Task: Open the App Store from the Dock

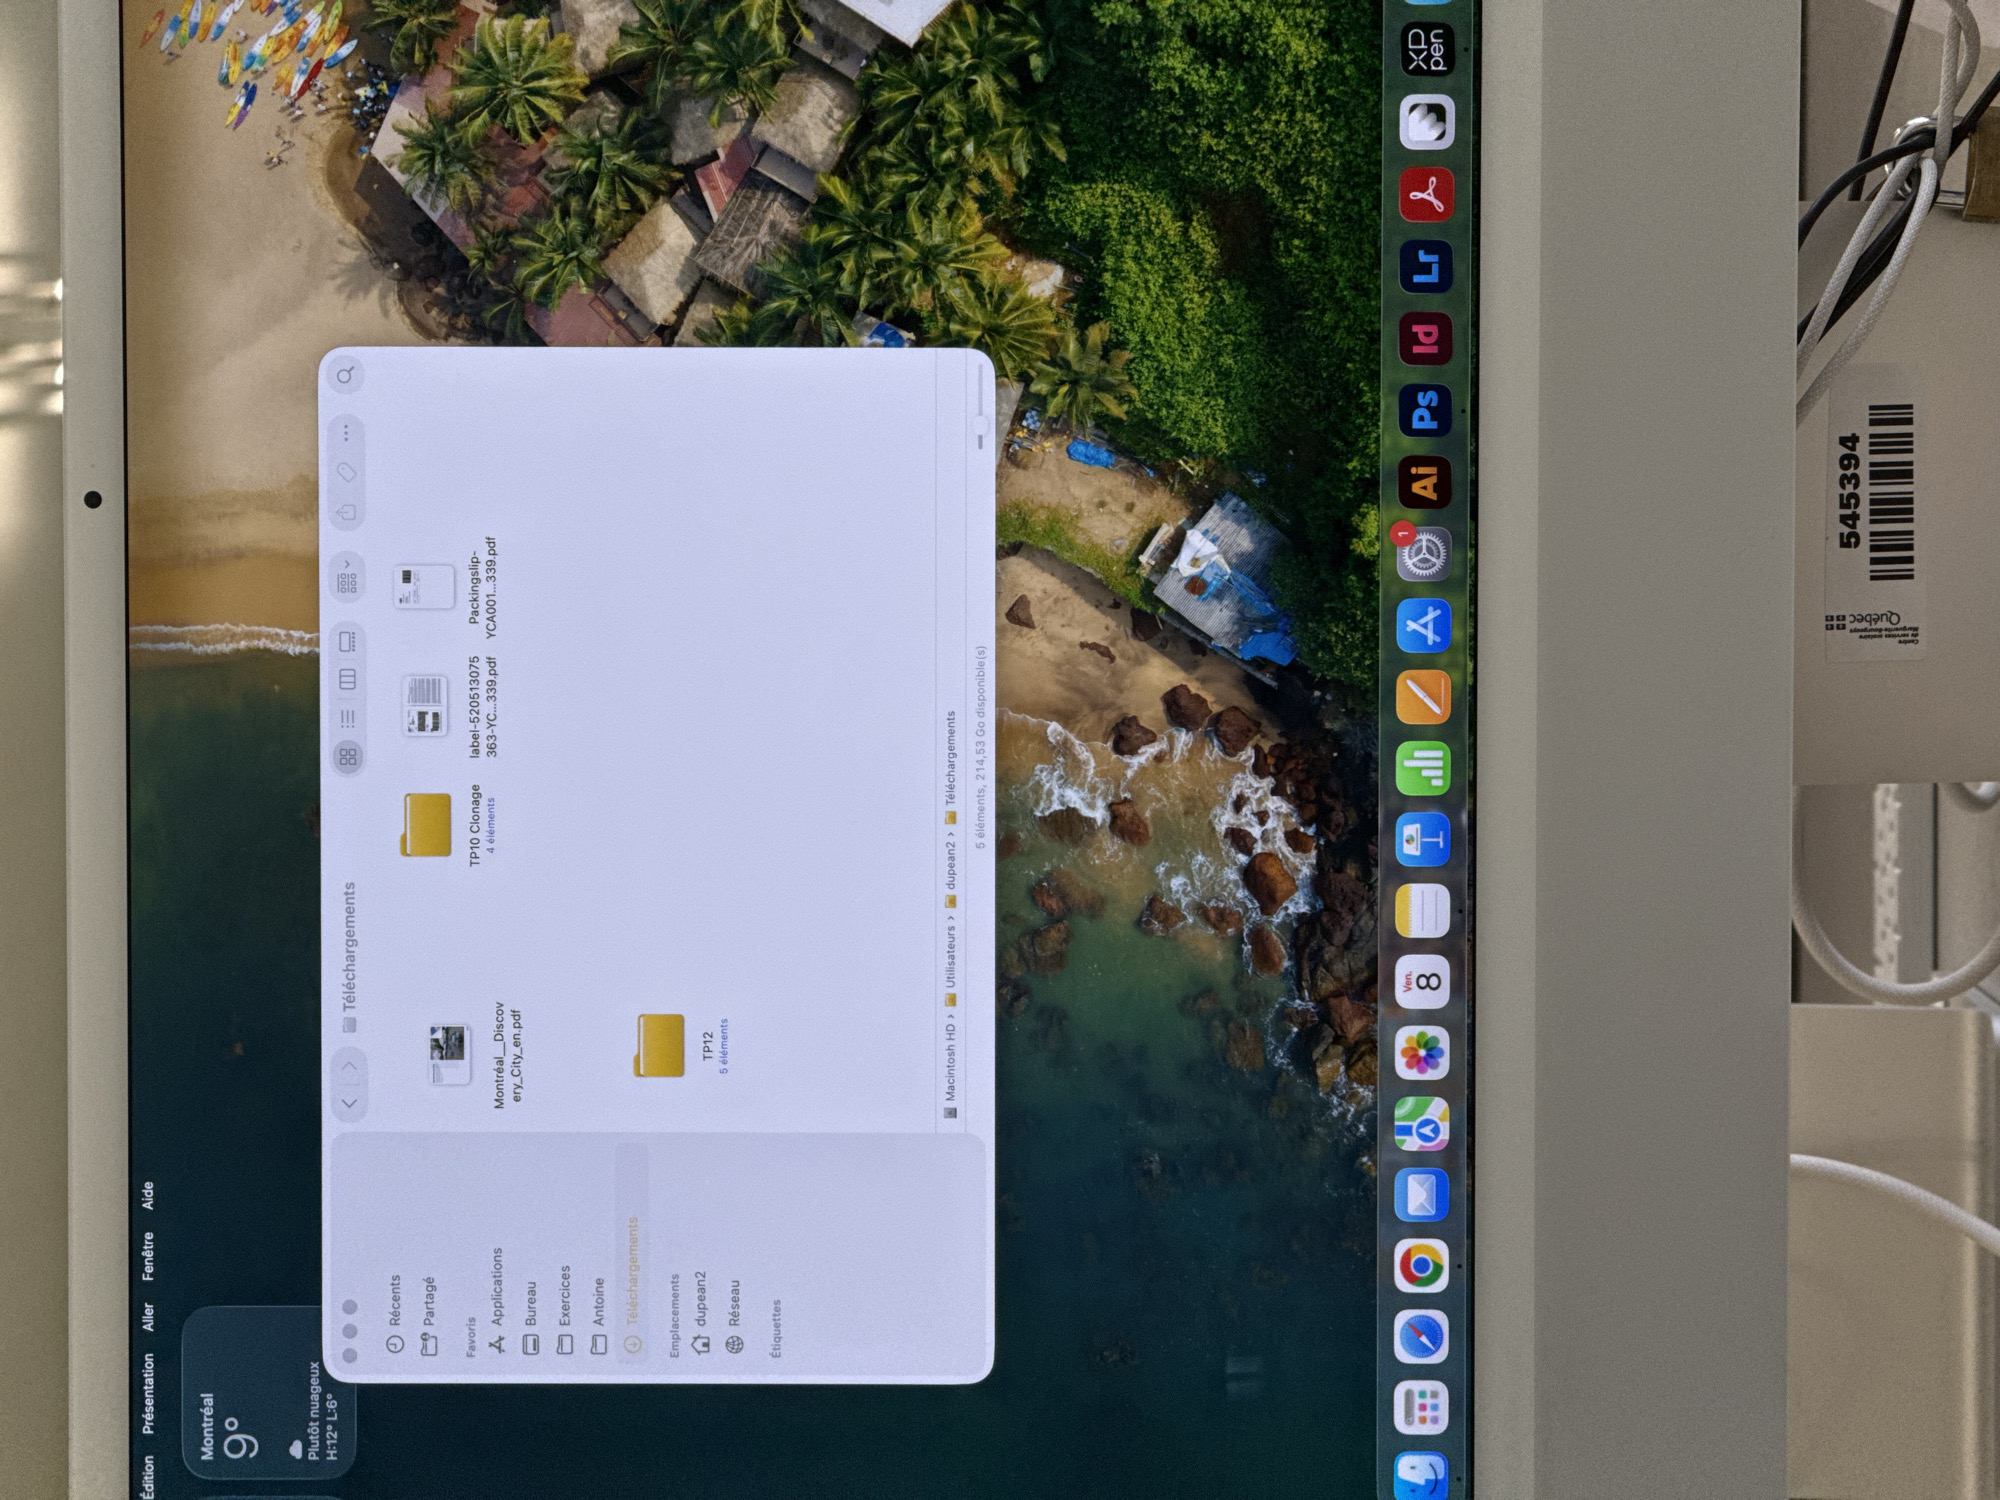Action: point(1422,625)
